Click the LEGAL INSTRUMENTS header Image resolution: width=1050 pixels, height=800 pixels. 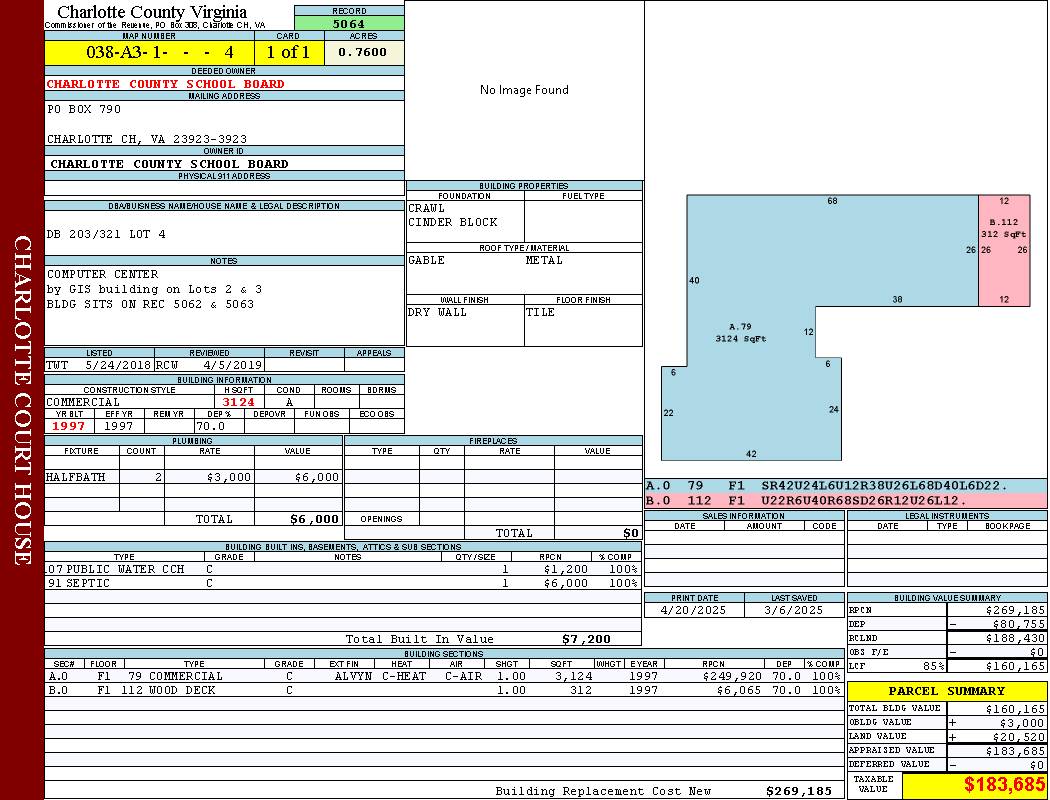[x=947, y=515]
